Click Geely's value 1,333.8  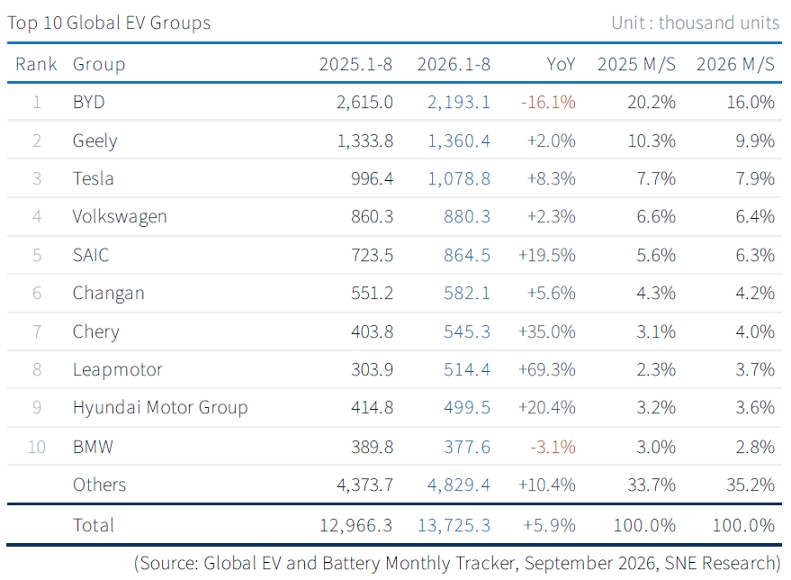pyautogui.click(x=365, y=141)
